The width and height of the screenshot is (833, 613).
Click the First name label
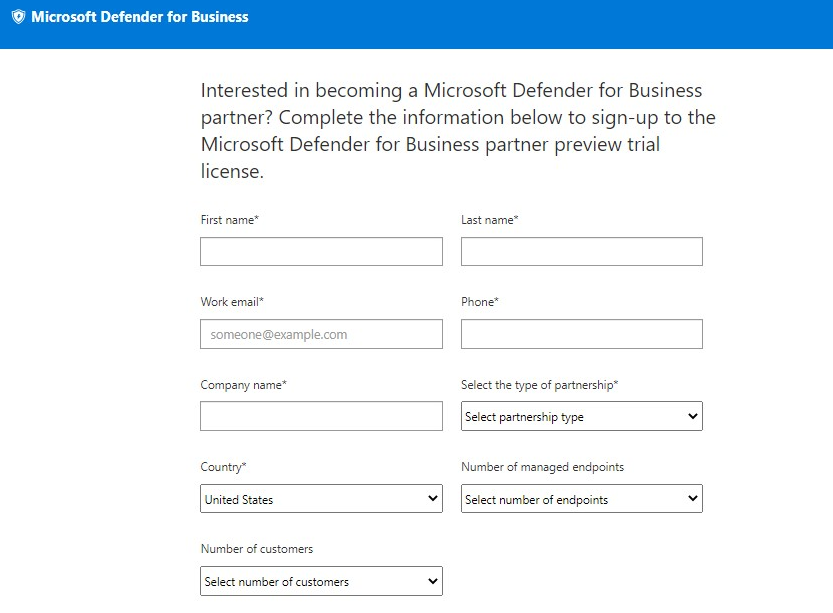tap(230, 220)
